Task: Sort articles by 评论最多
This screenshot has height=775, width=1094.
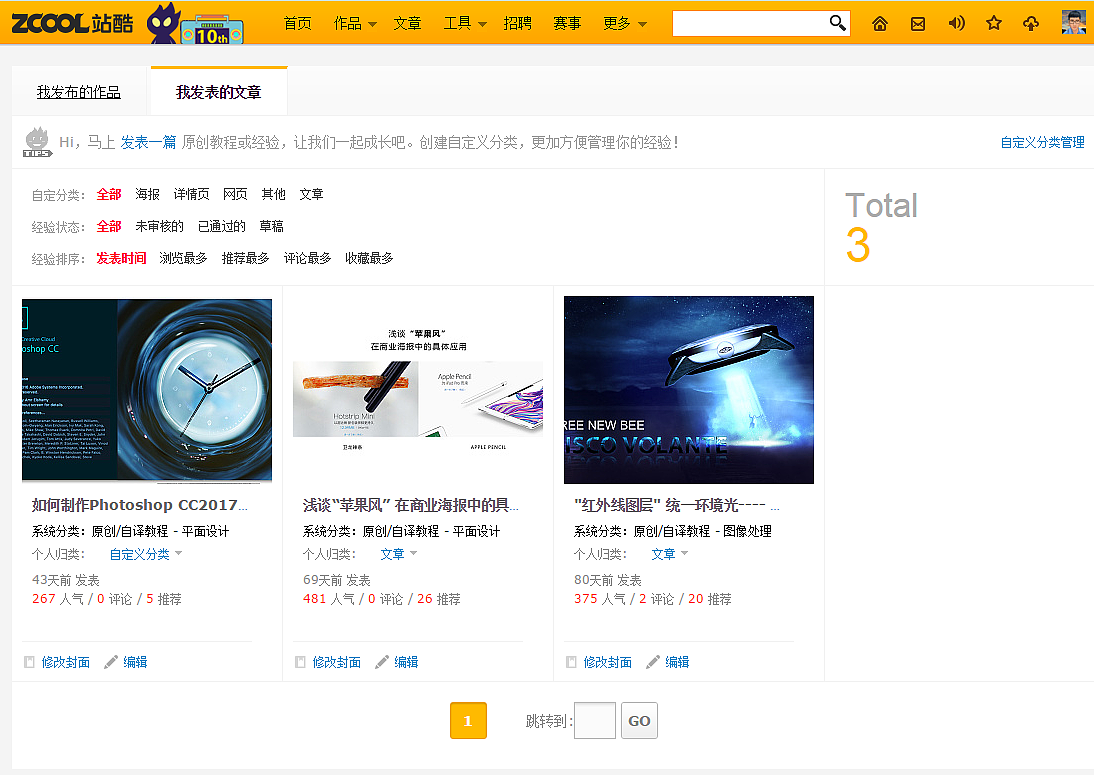Action: click(308, 258)
